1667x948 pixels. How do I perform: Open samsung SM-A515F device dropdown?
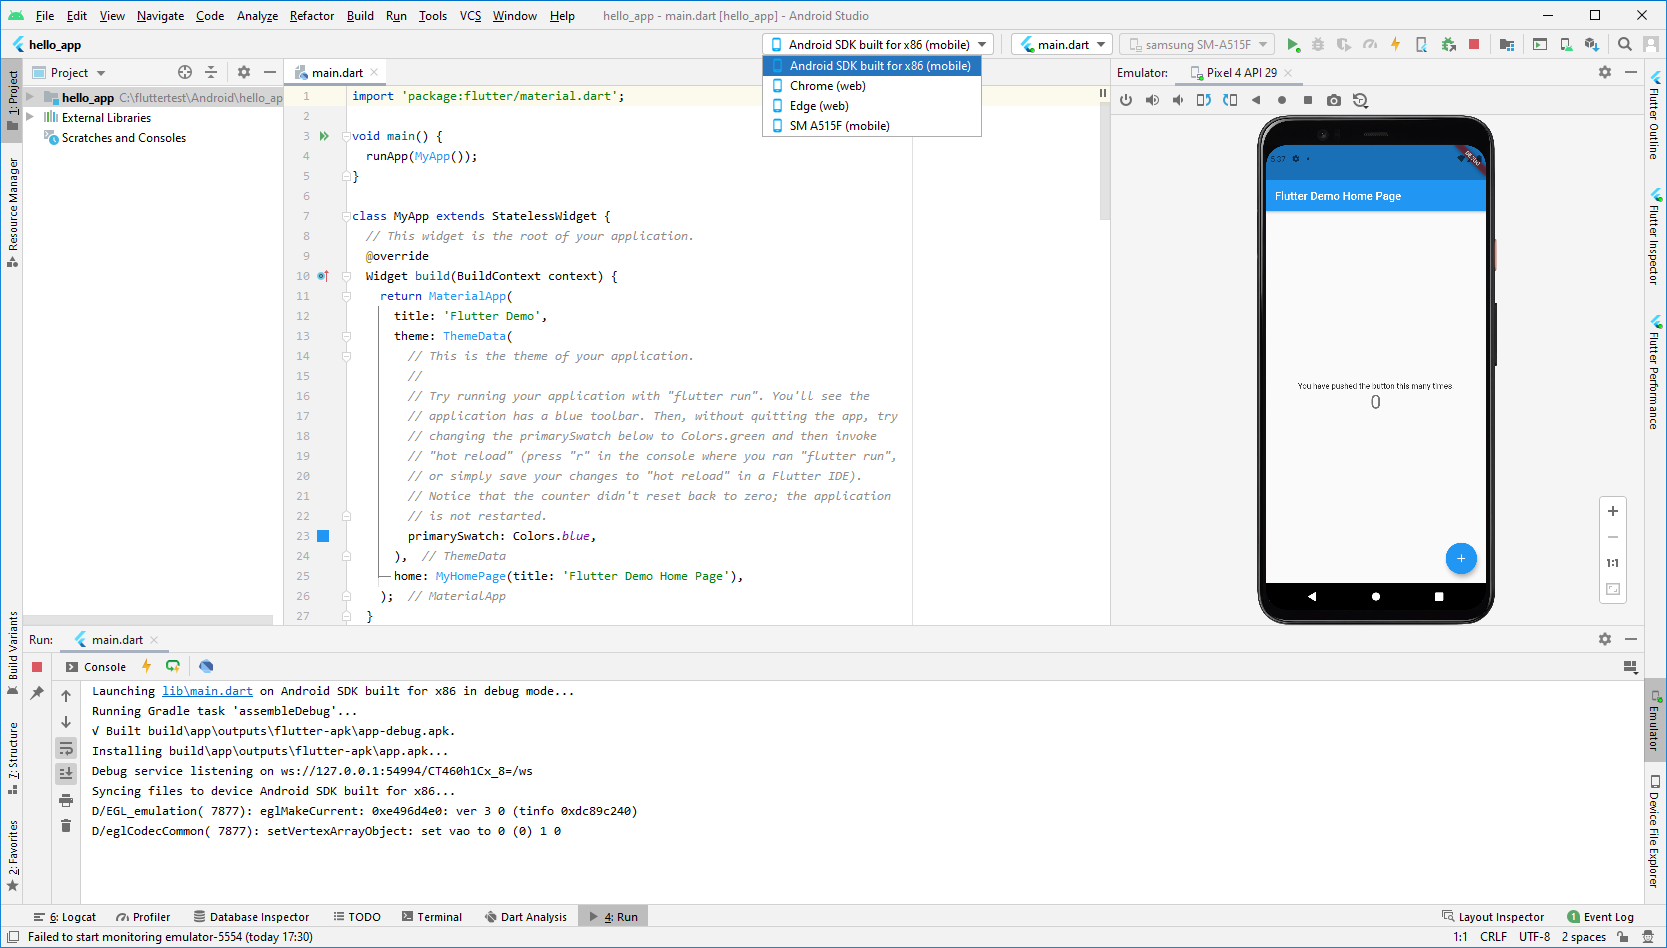tap(1196, 45)
